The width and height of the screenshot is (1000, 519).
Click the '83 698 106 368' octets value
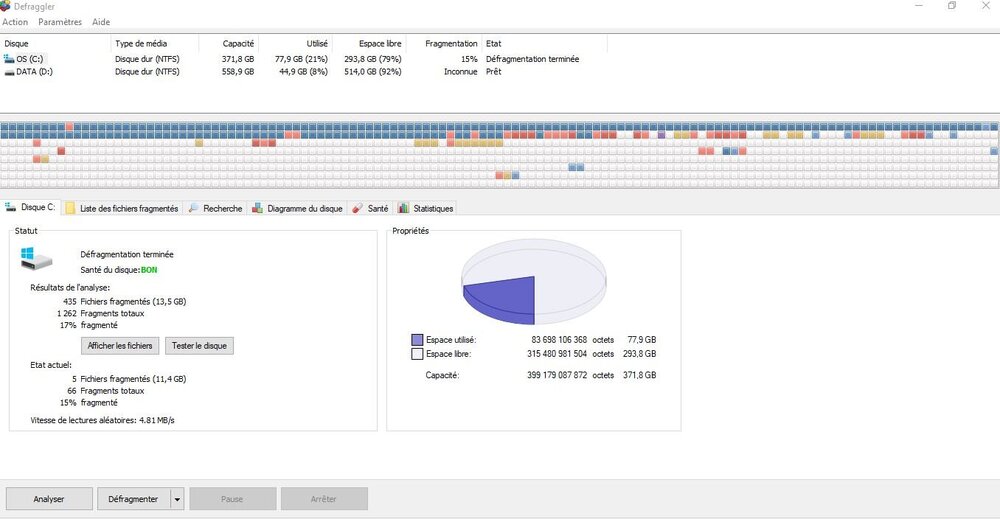point(559,340)
